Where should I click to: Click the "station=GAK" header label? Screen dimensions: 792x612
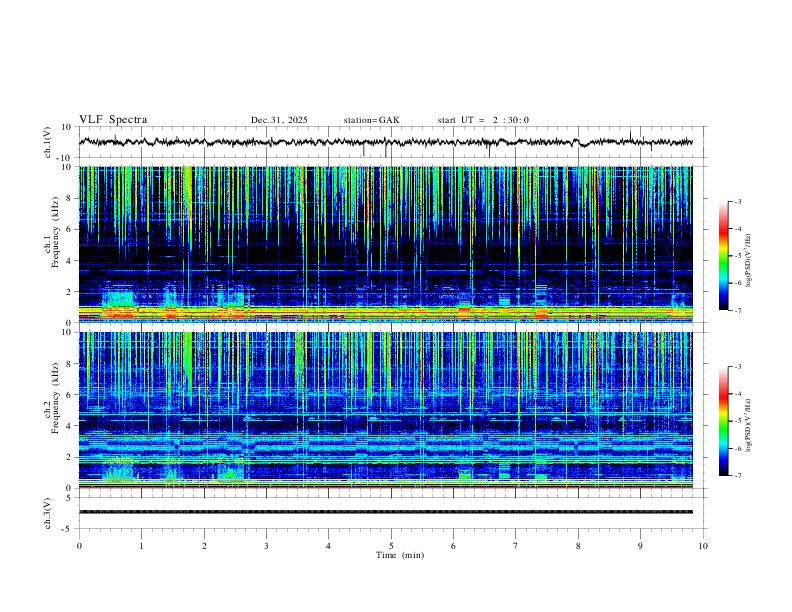point(371,120)
